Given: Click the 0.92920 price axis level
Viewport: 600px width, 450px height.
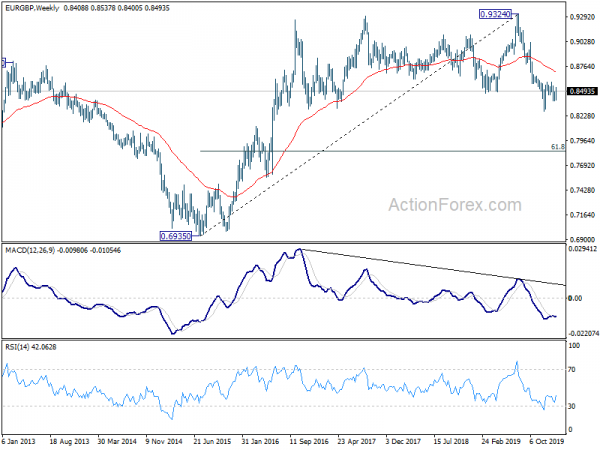Looking at the screenshot, I should (x=582, y=17).
